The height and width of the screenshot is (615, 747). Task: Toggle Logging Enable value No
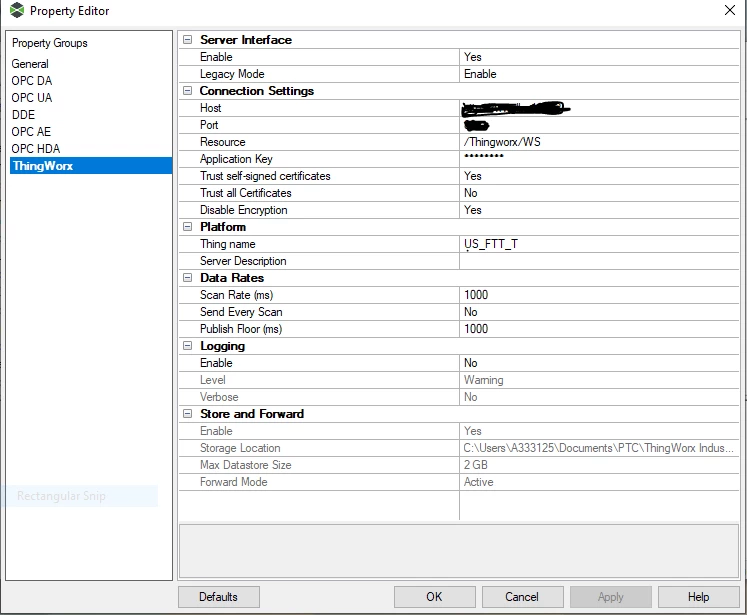[599, 363]
